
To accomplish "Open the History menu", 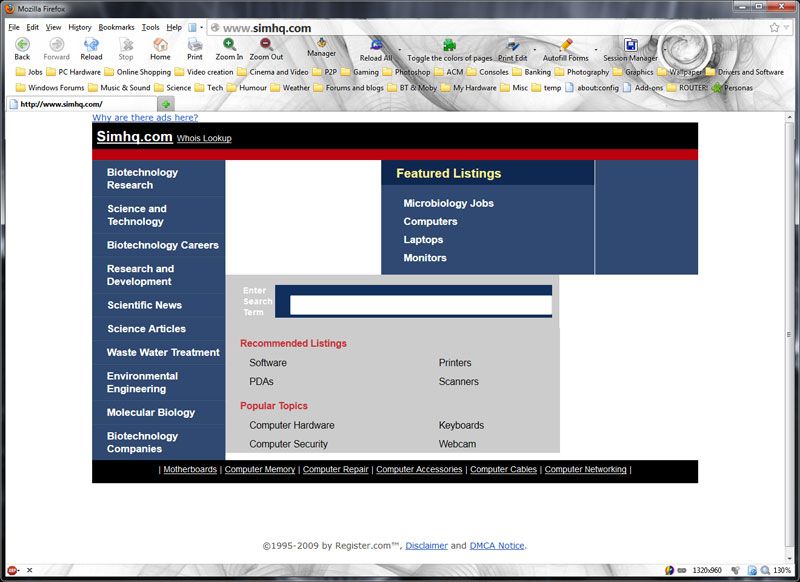I will tap(80, 27).
